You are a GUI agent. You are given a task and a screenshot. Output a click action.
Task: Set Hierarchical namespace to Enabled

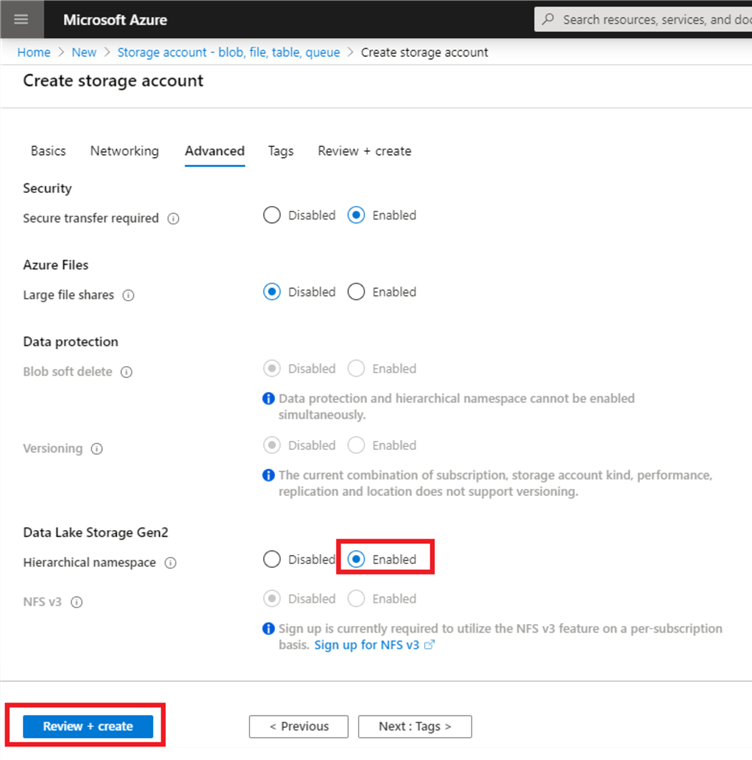tap(356, 559)
